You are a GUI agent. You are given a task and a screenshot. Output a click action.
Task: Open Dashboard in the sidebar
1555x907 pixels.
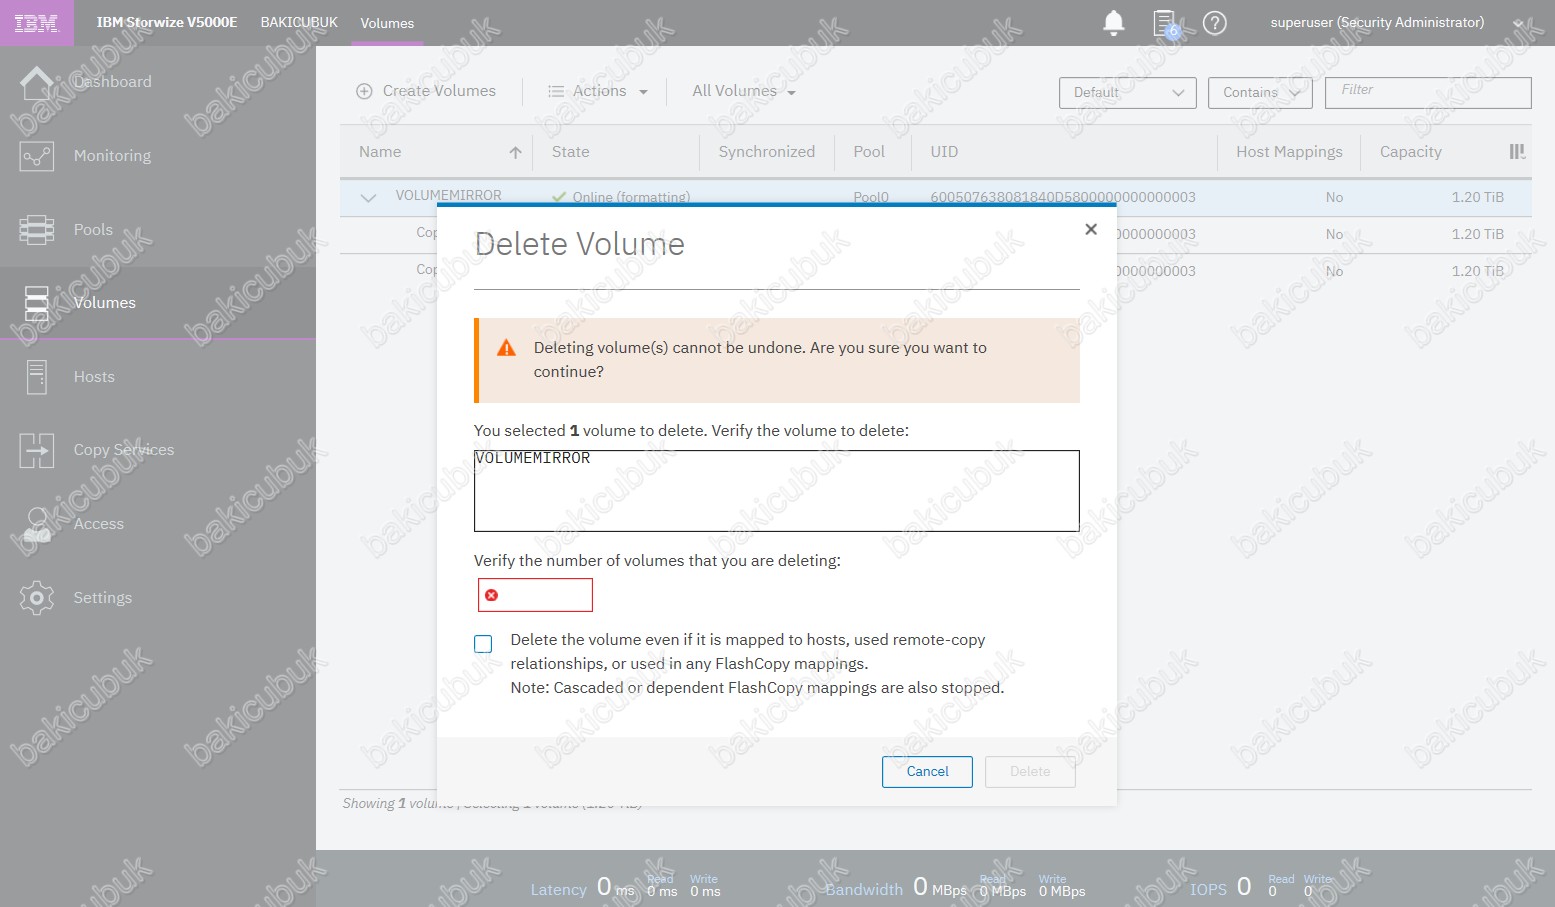112,82
